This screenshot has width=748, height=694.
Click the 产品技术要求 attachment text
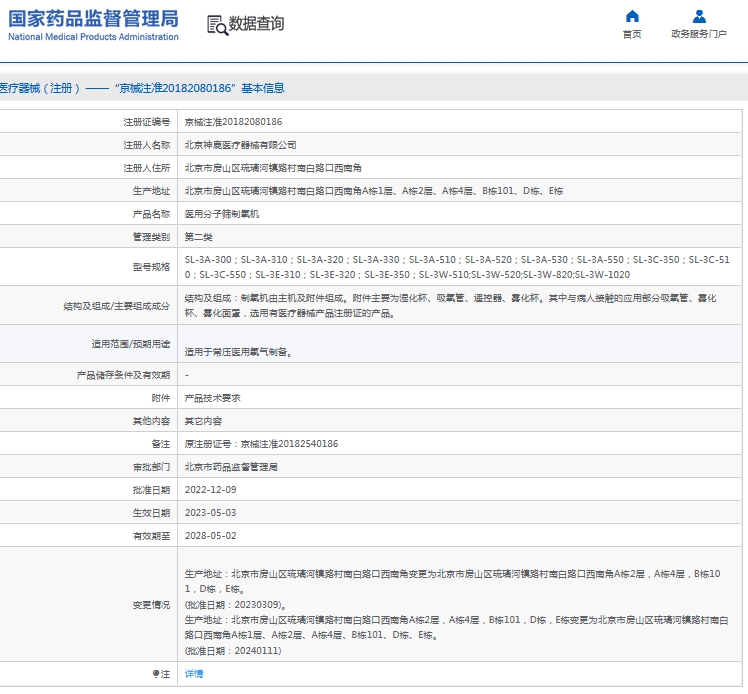(x=212, y=398)
